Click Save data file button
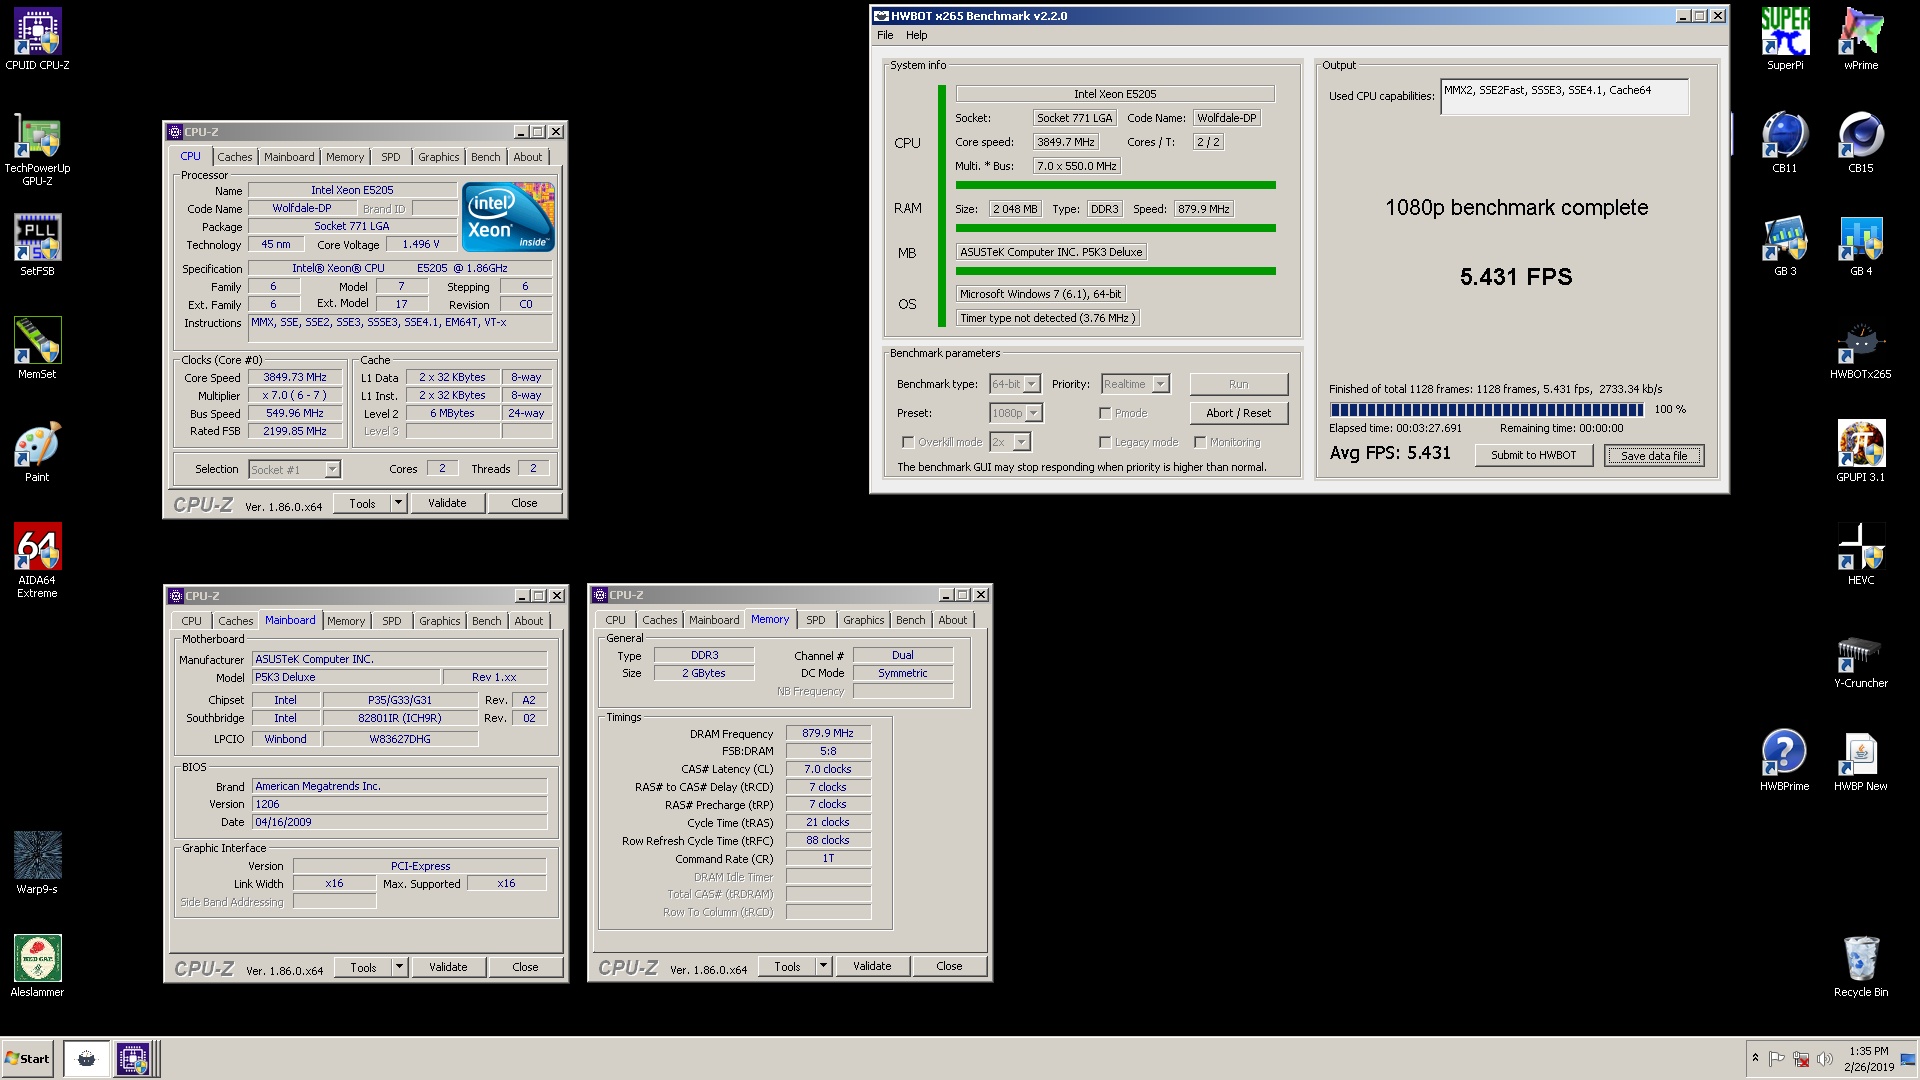 pyautogui.click(x=1654, y=455)
